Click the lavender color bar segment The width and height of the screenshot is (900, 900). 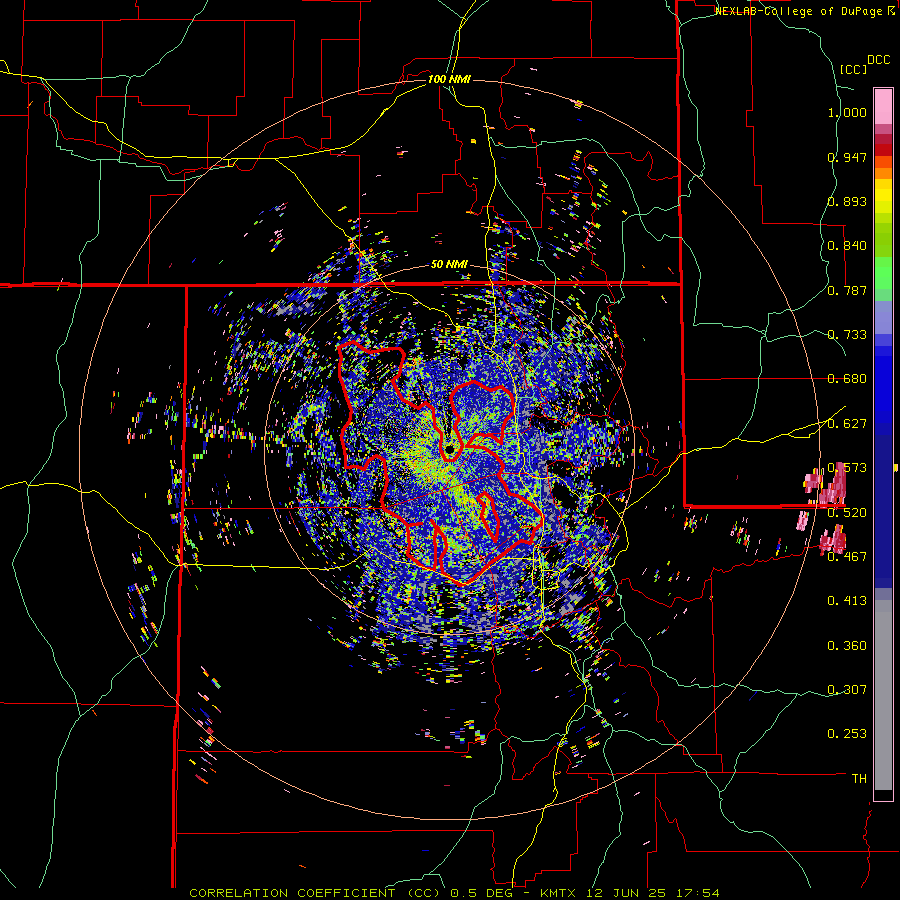pyautogui.click(x=883, y=317)
